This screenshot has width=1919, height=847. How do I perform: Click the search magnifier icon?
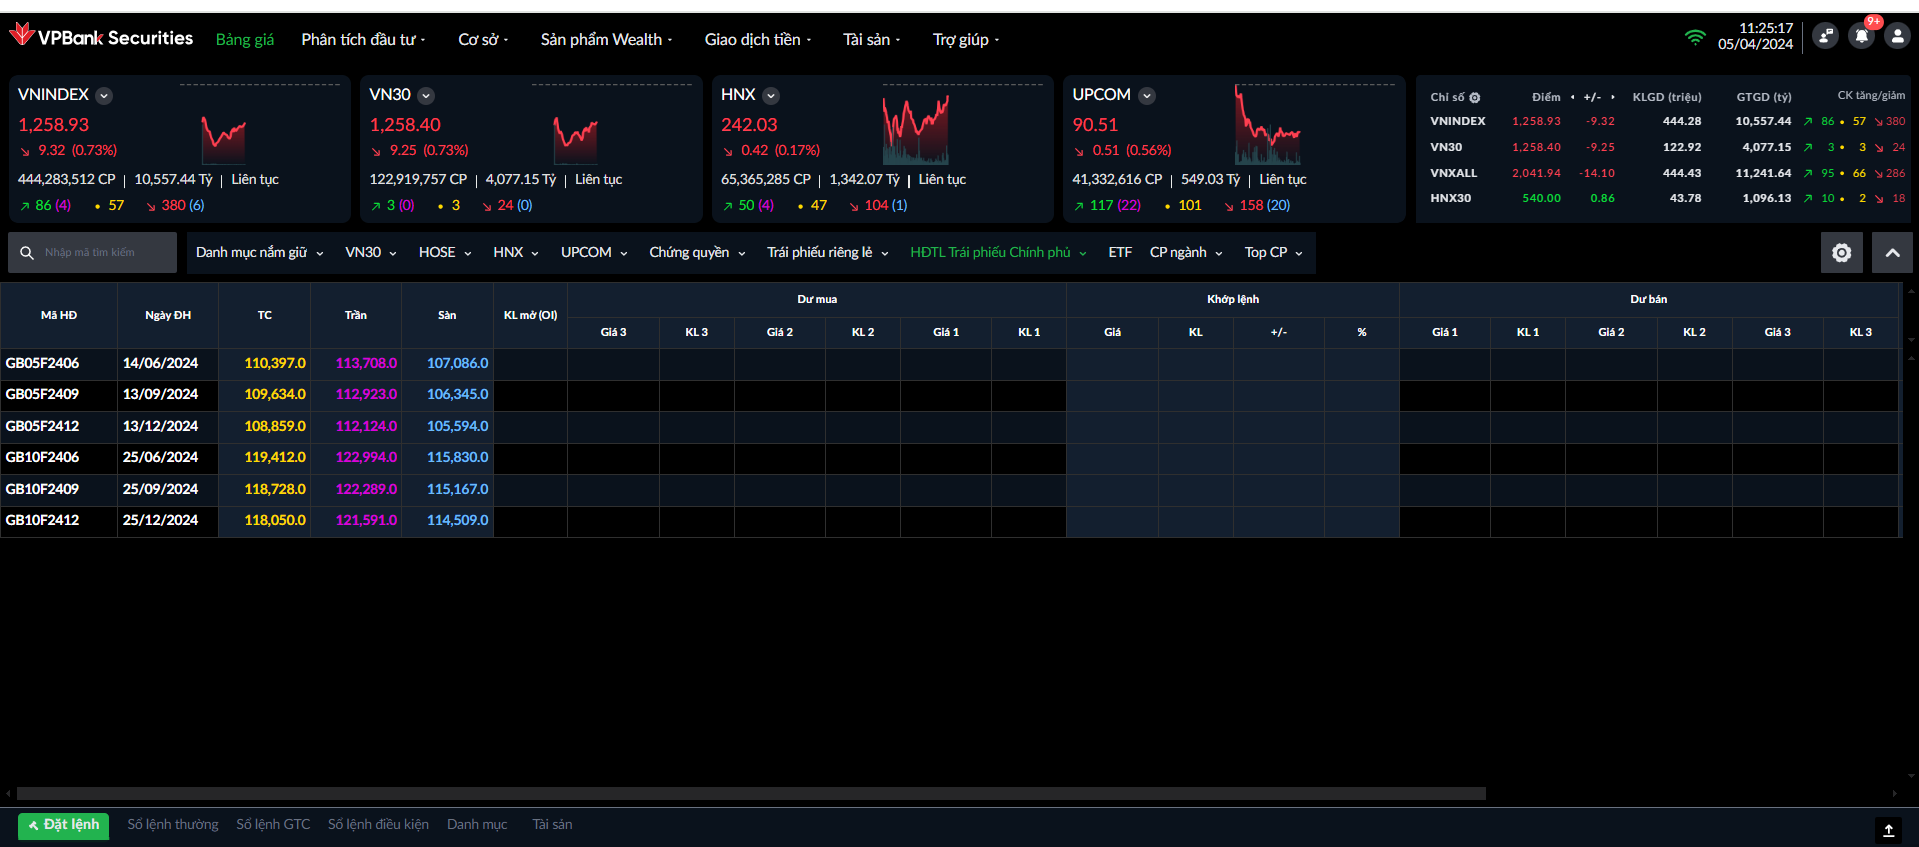click(27, 253)
